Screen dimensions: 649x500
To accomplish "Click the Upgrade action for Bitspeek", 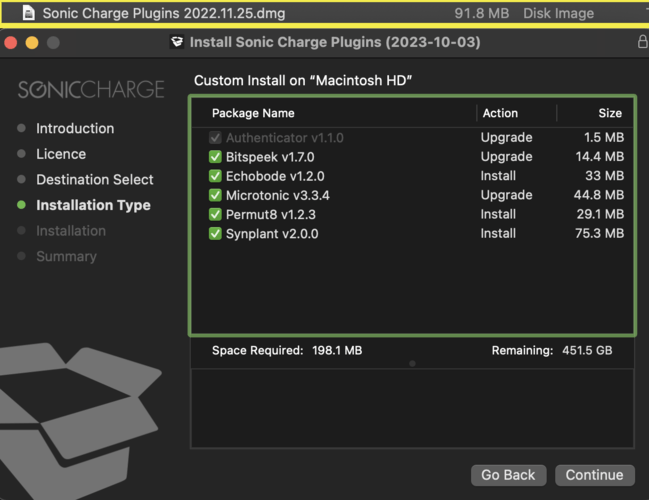I will [x=506, y=156].
